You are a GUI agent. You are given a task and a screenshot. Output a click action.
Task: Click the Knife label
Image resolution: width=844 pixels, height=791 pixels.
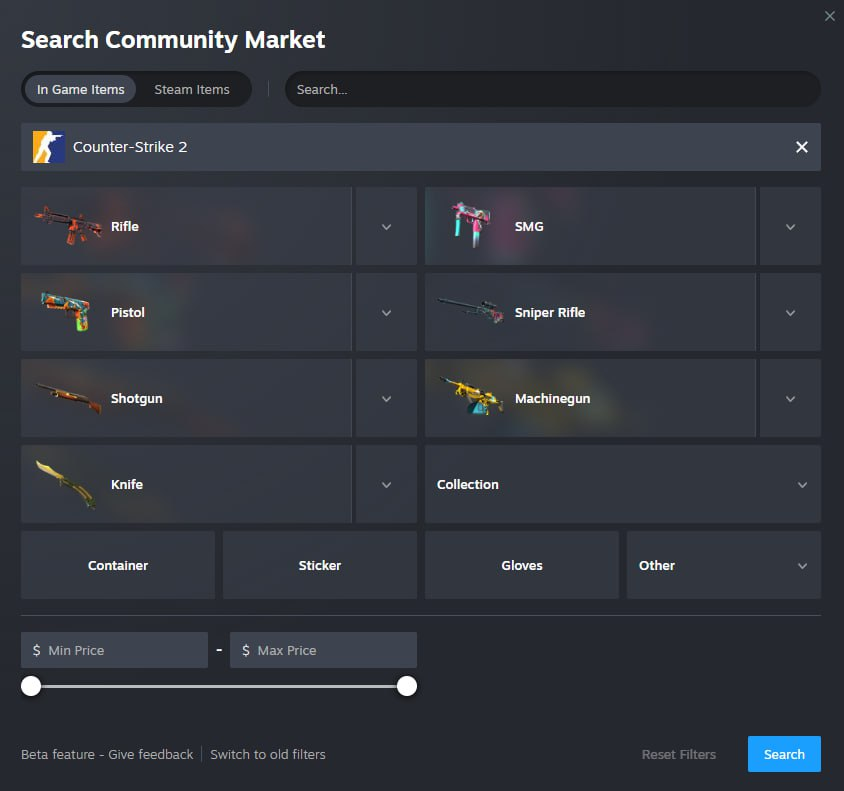pos(127,484)
